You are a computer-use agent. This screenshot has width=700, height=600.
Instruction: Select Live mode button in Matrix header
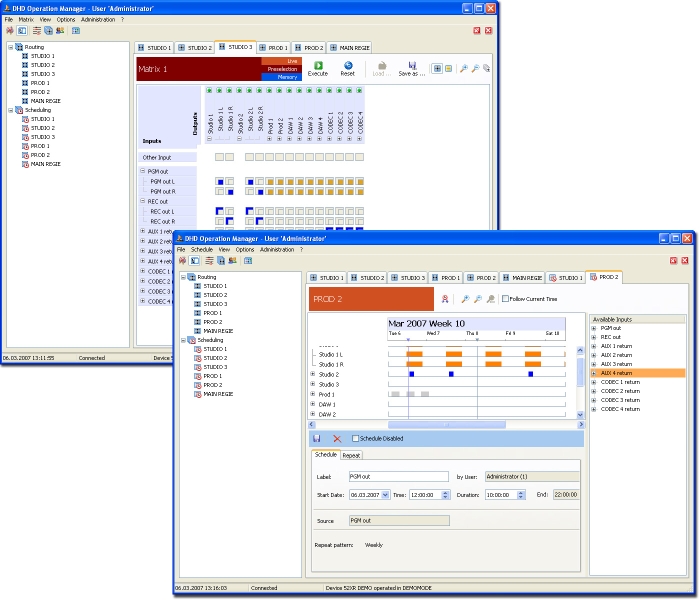point(281,61)
